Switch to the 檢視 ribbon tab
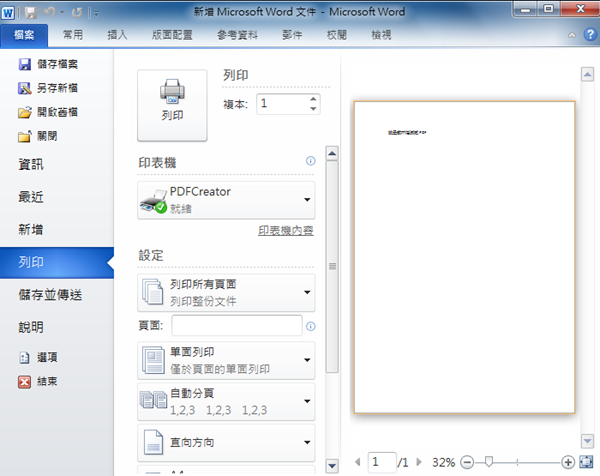This screenshot has height=476, width=600. [x=381, y=35]
